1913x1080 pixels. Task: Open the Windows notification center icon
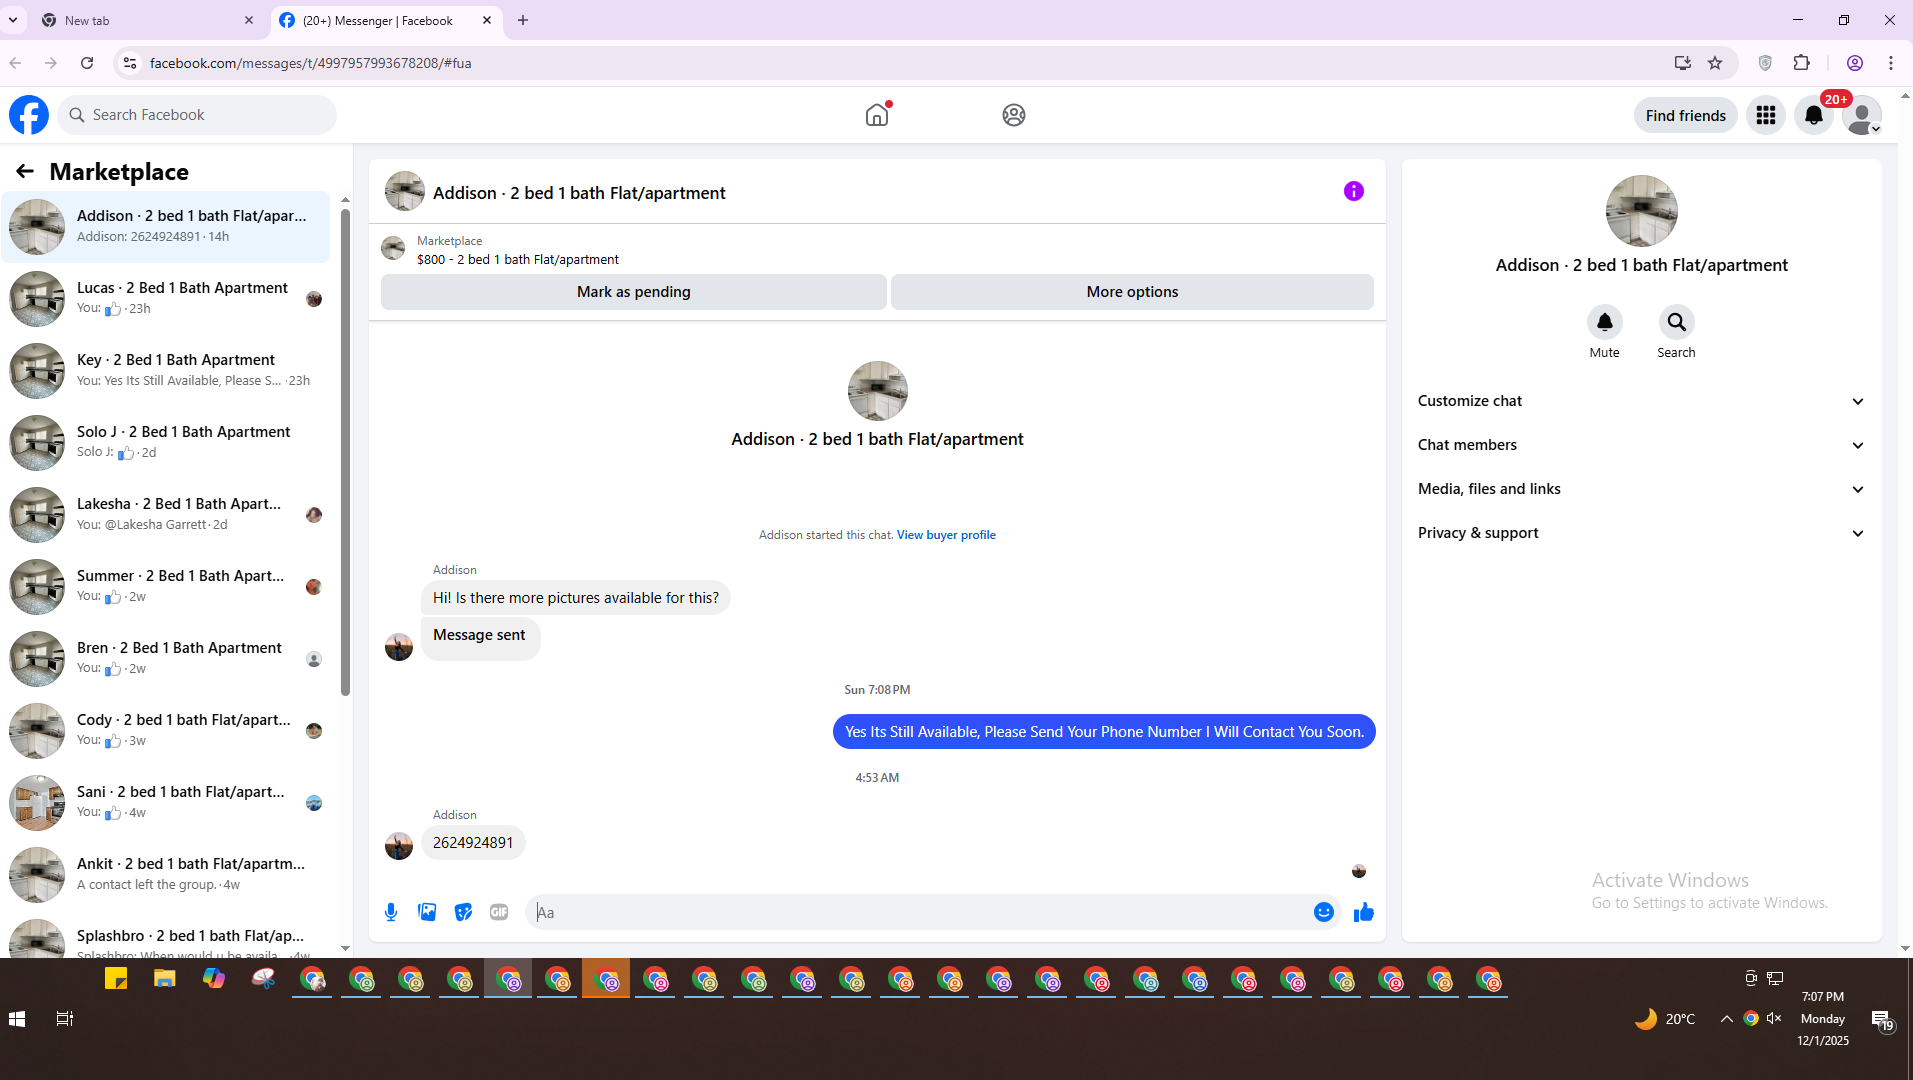coord(1881,1019)
